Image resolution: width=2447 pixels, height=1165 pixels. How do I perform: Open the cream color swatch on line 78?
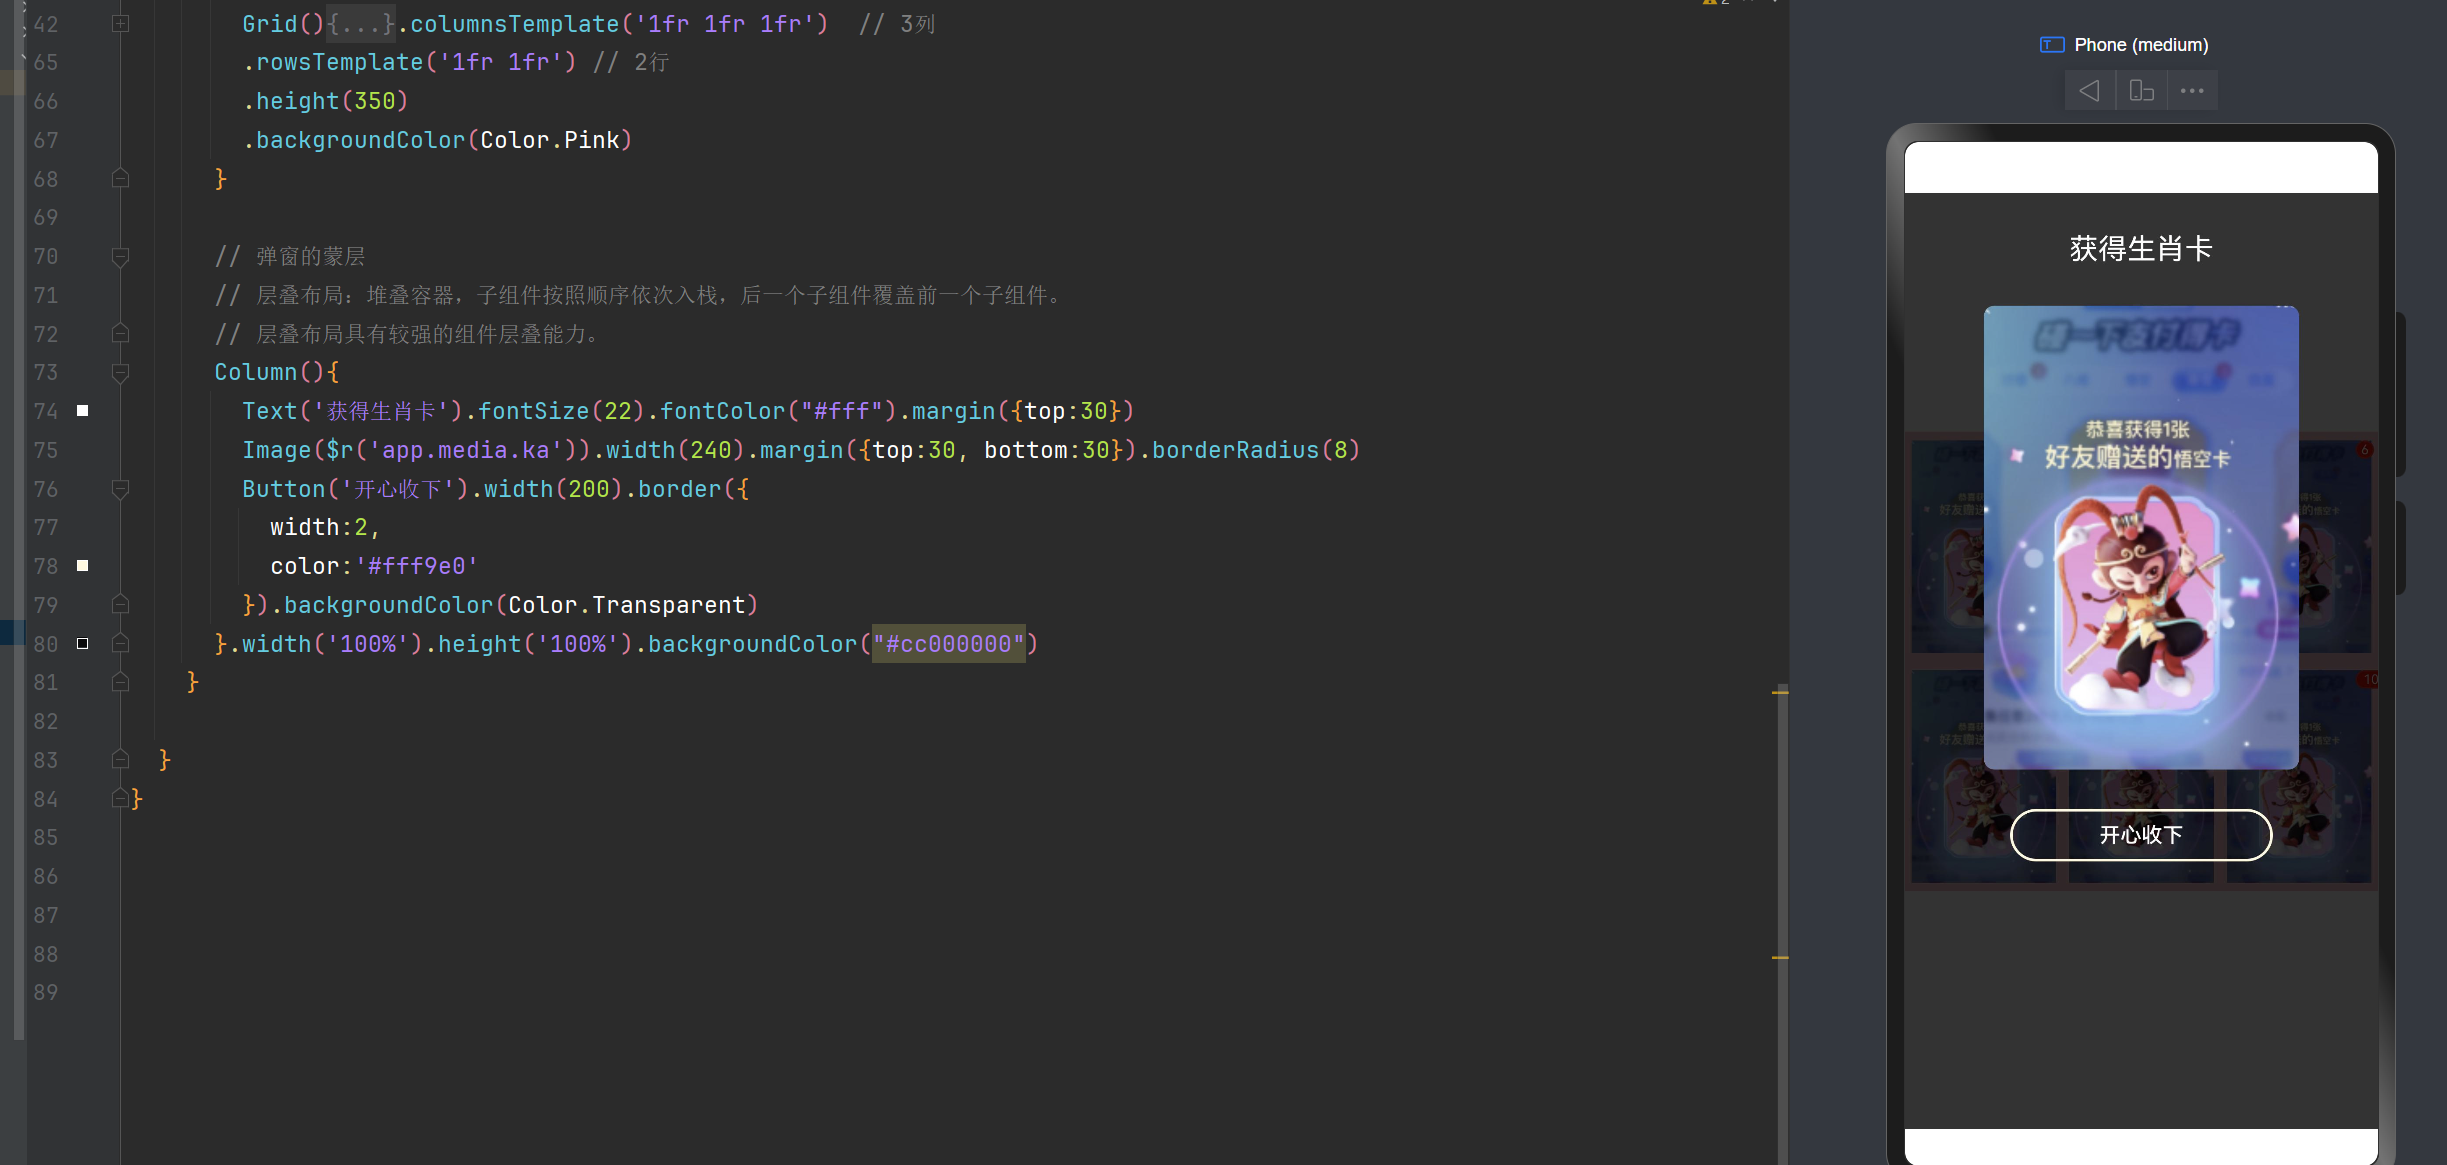(x=83, y=566)
